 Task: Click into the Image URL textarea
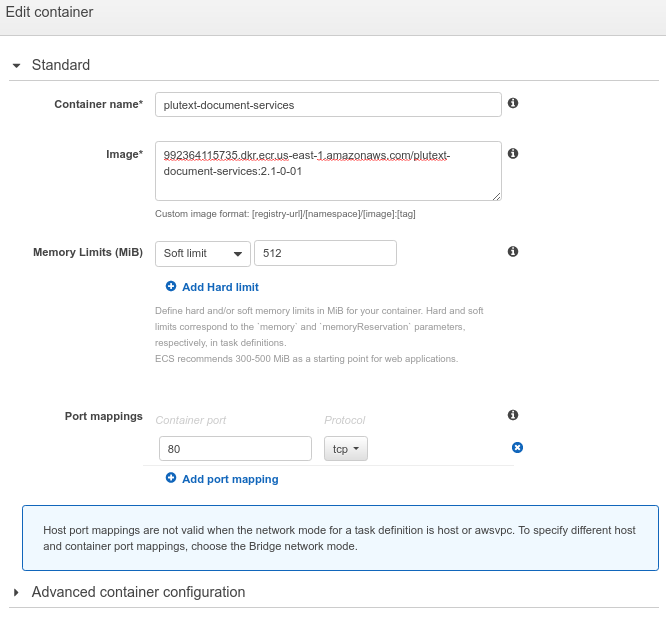coord(328,171)
